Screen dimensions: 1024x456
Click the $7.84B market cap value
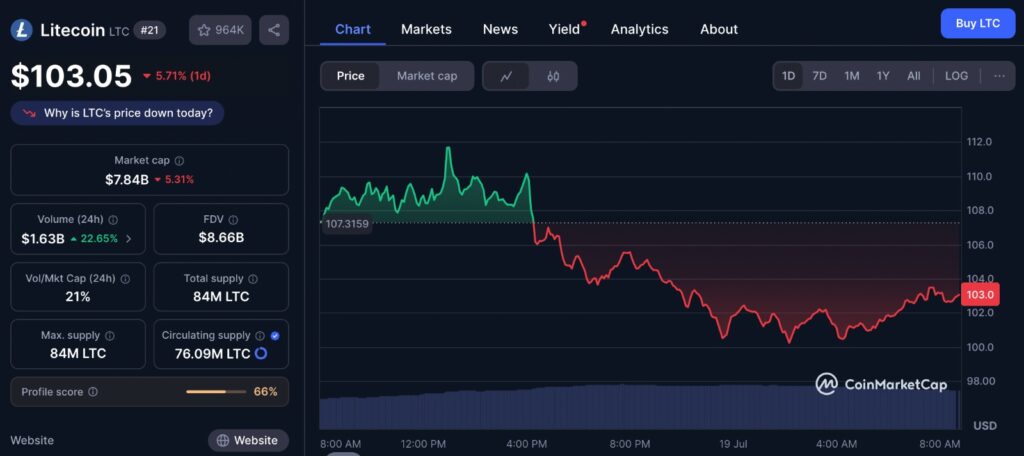(127, 180)
